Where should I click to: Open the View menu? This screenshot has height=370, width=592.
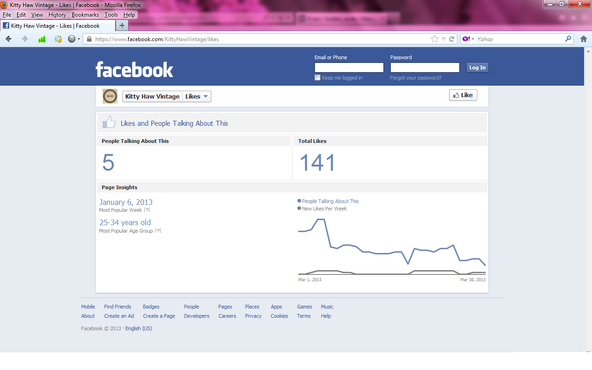(x=37, y=15)
